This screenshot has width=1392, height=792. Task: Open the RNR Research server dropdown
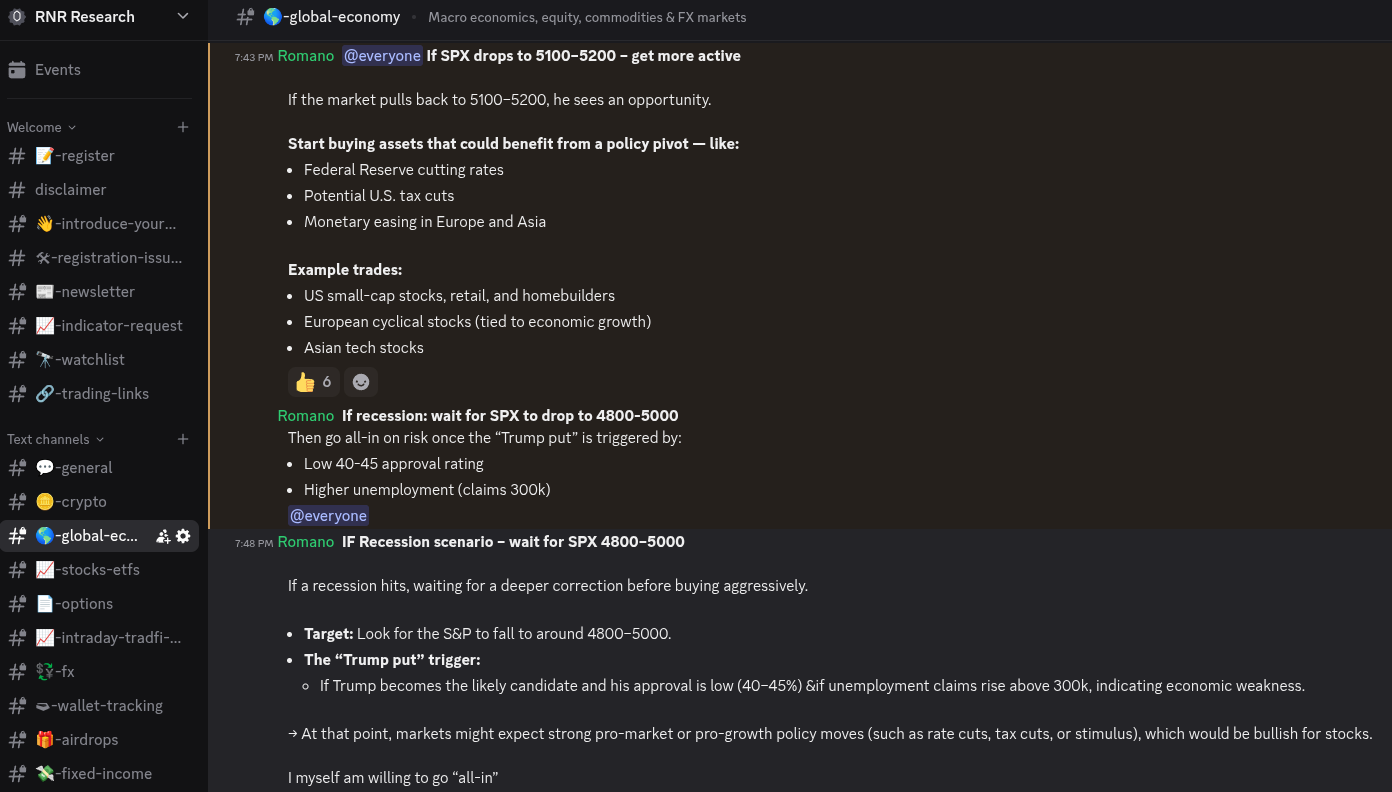point(182,16)
